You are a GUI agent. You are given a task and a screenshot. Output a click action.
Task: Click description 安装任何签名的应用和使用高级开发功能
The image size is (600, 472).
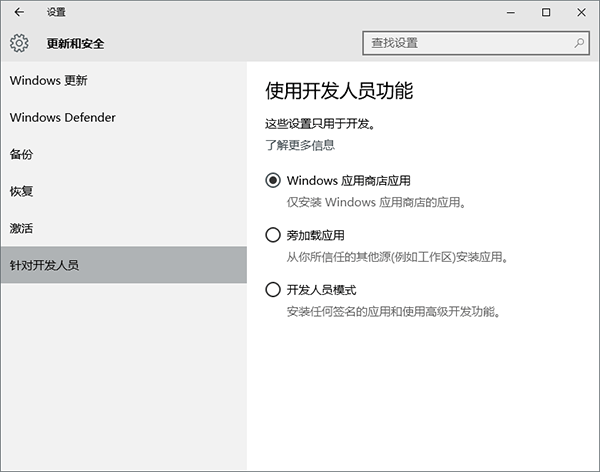pos(394,312)
